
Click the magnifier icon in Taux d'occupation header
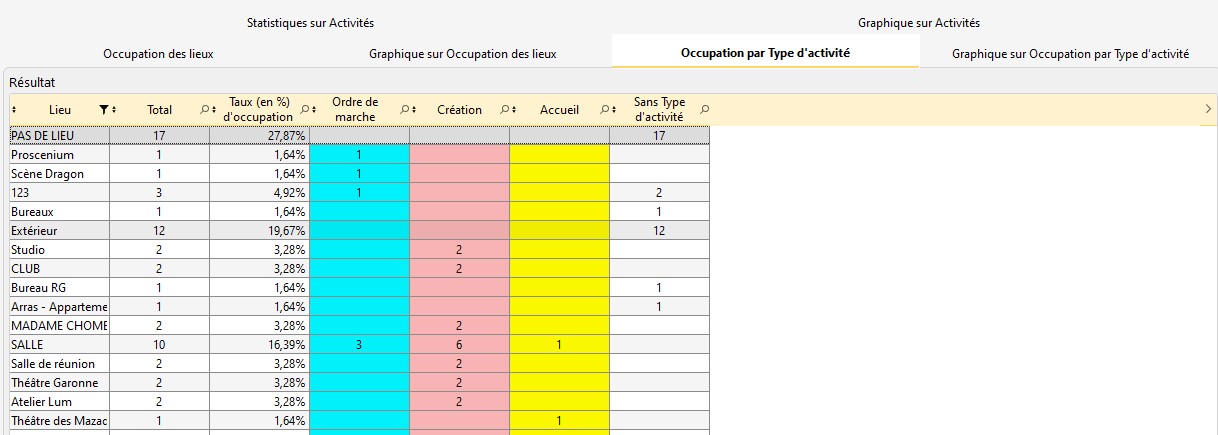pyautogui.click(x=304, y=109)
